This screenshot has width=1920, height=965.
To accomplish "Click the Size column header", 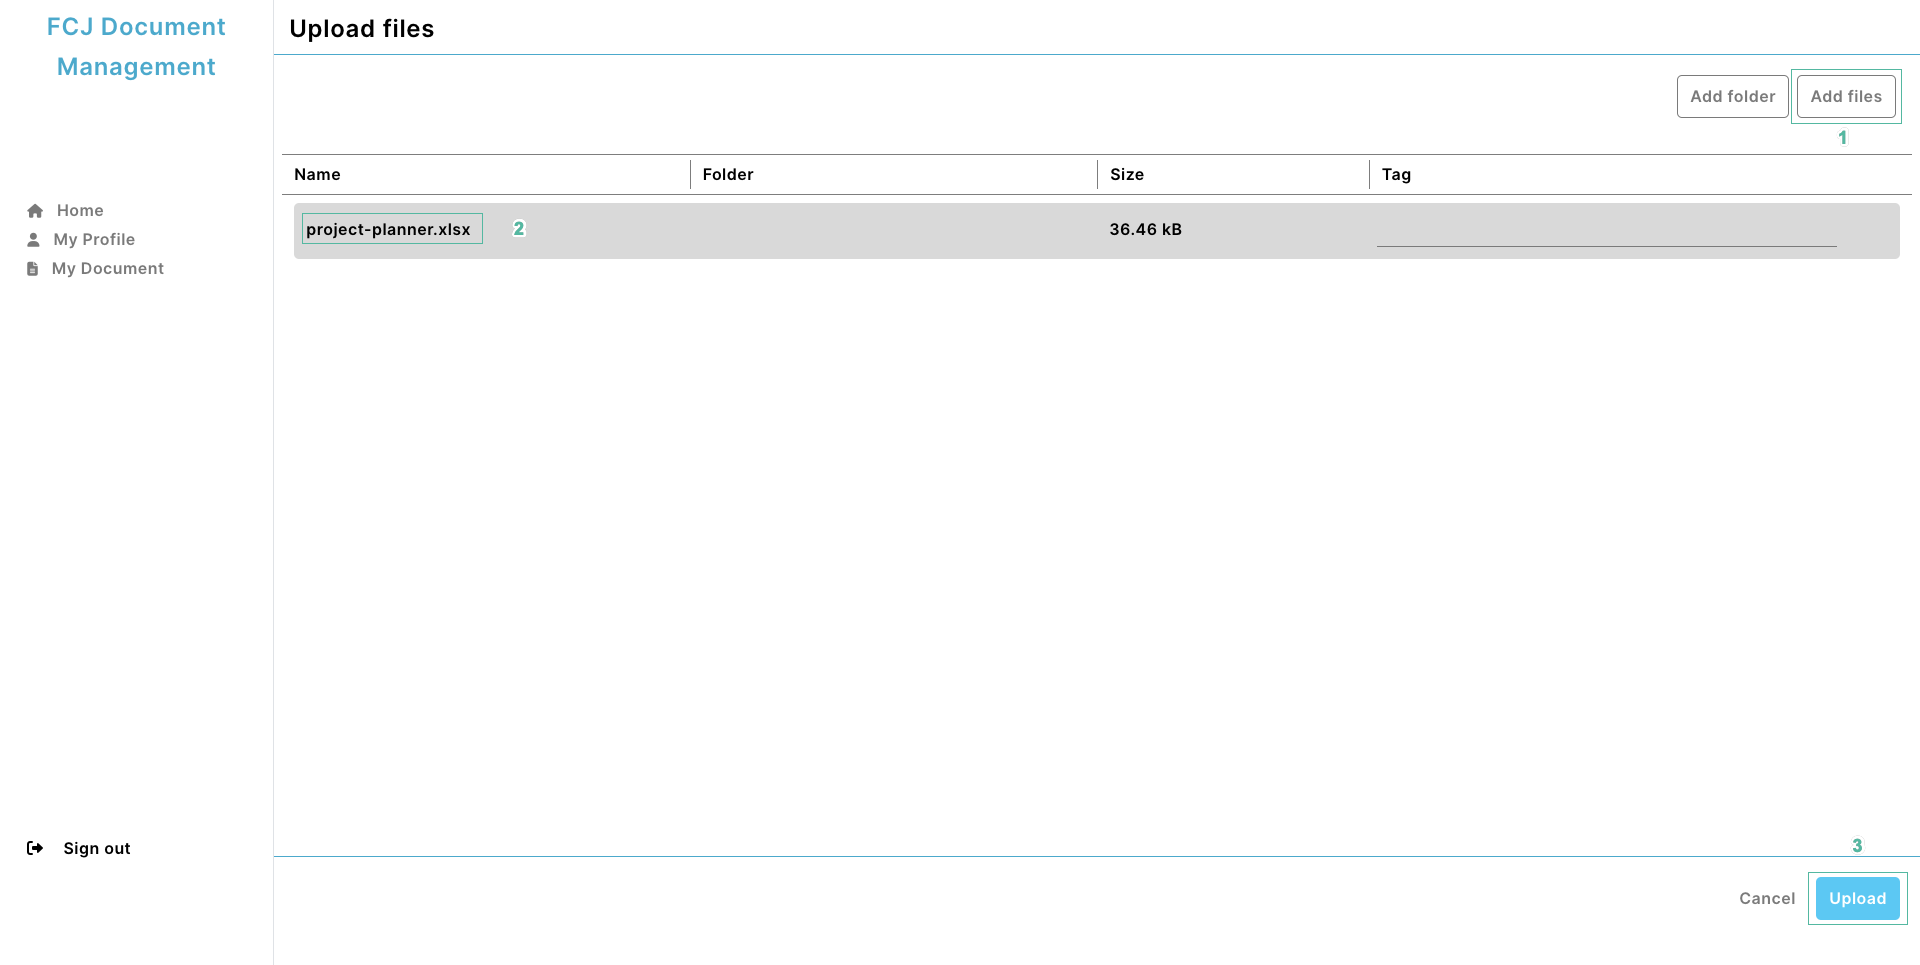I will coord(1126,175).
